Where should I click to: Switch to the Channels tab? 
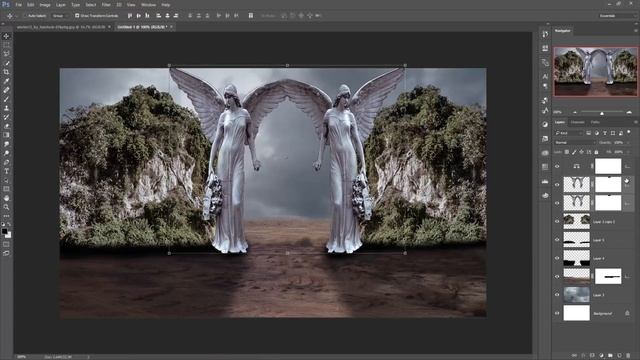[x=577, y=122]
